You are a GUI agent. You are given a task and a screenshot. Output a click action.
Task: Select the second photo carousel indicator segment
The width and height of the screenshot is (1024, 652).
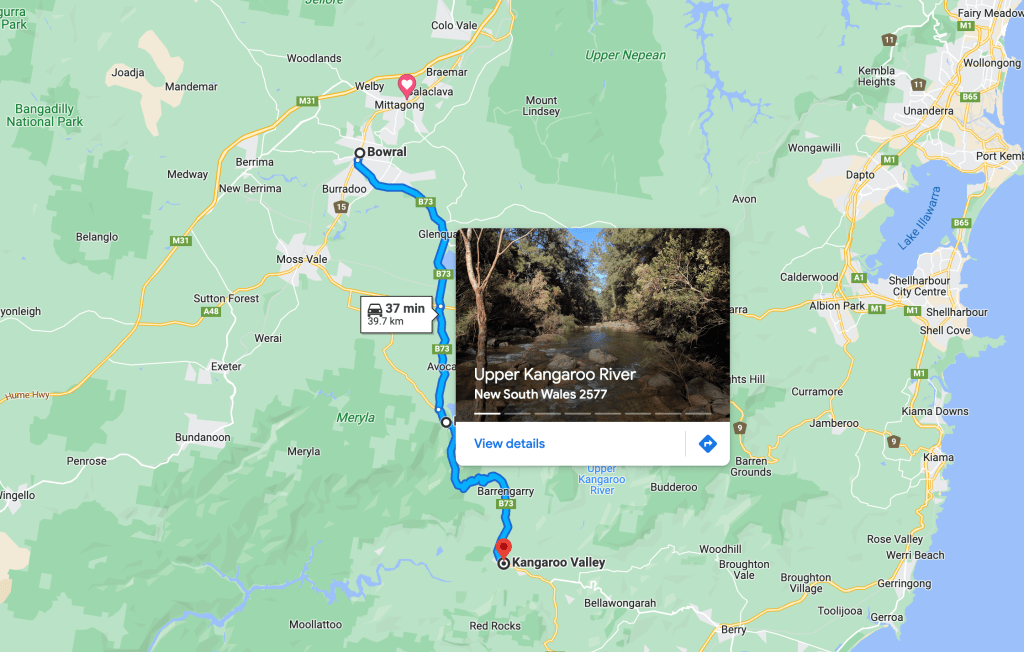[x=517, y=414]
